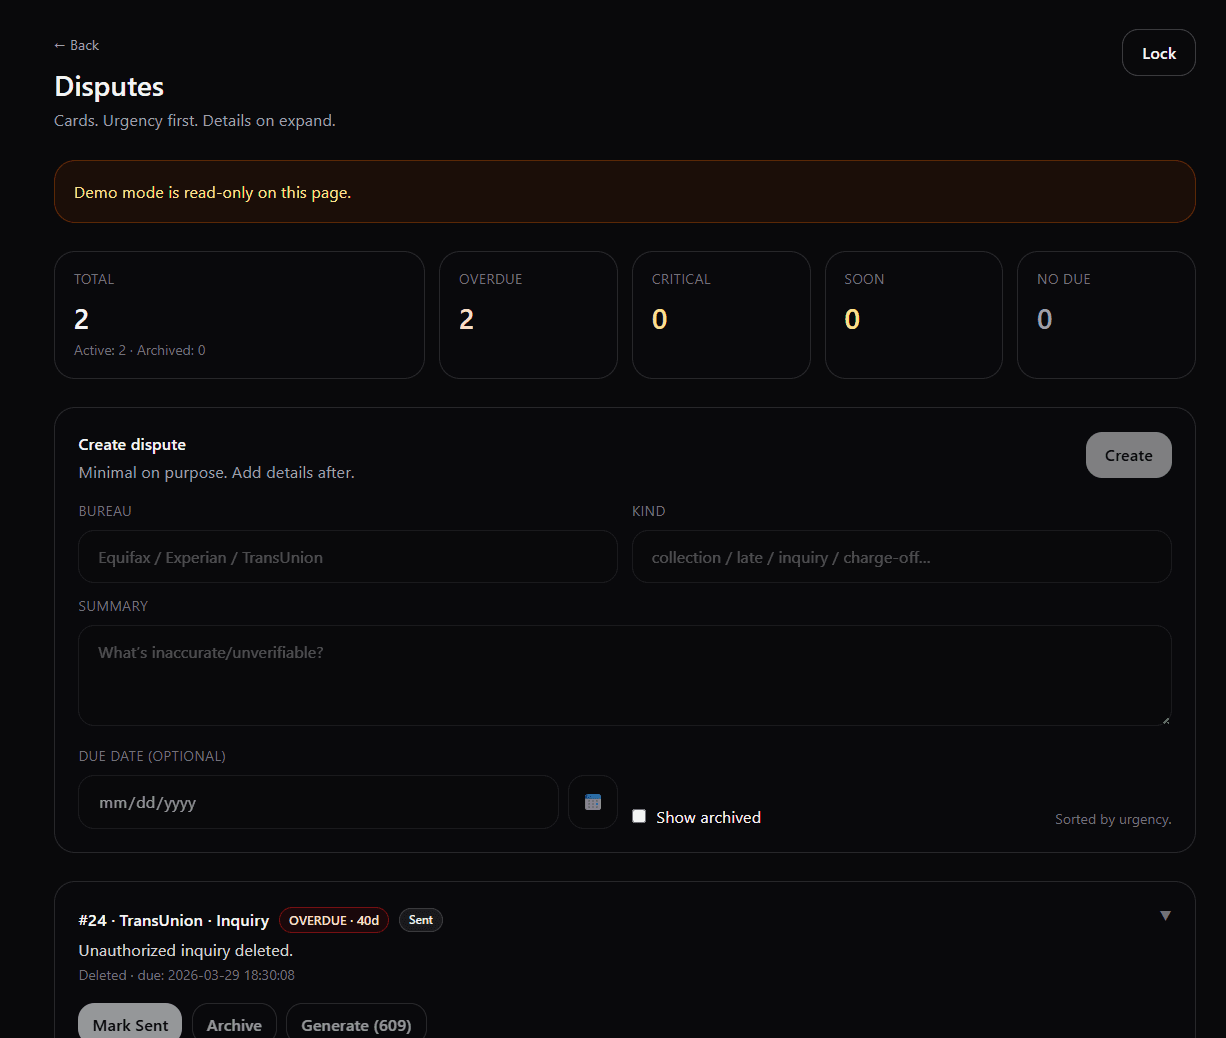Select the Overdue stat card
Screen dimensions: 1226x1038
click(x=528, y=315)
